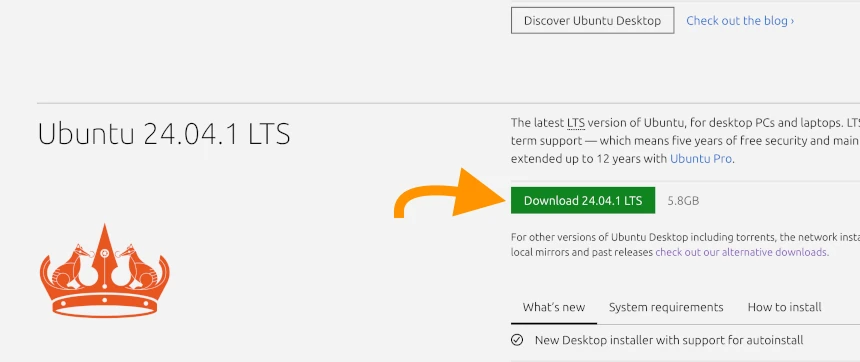Click the checkmark icon beside New Desktop installer

517,340
